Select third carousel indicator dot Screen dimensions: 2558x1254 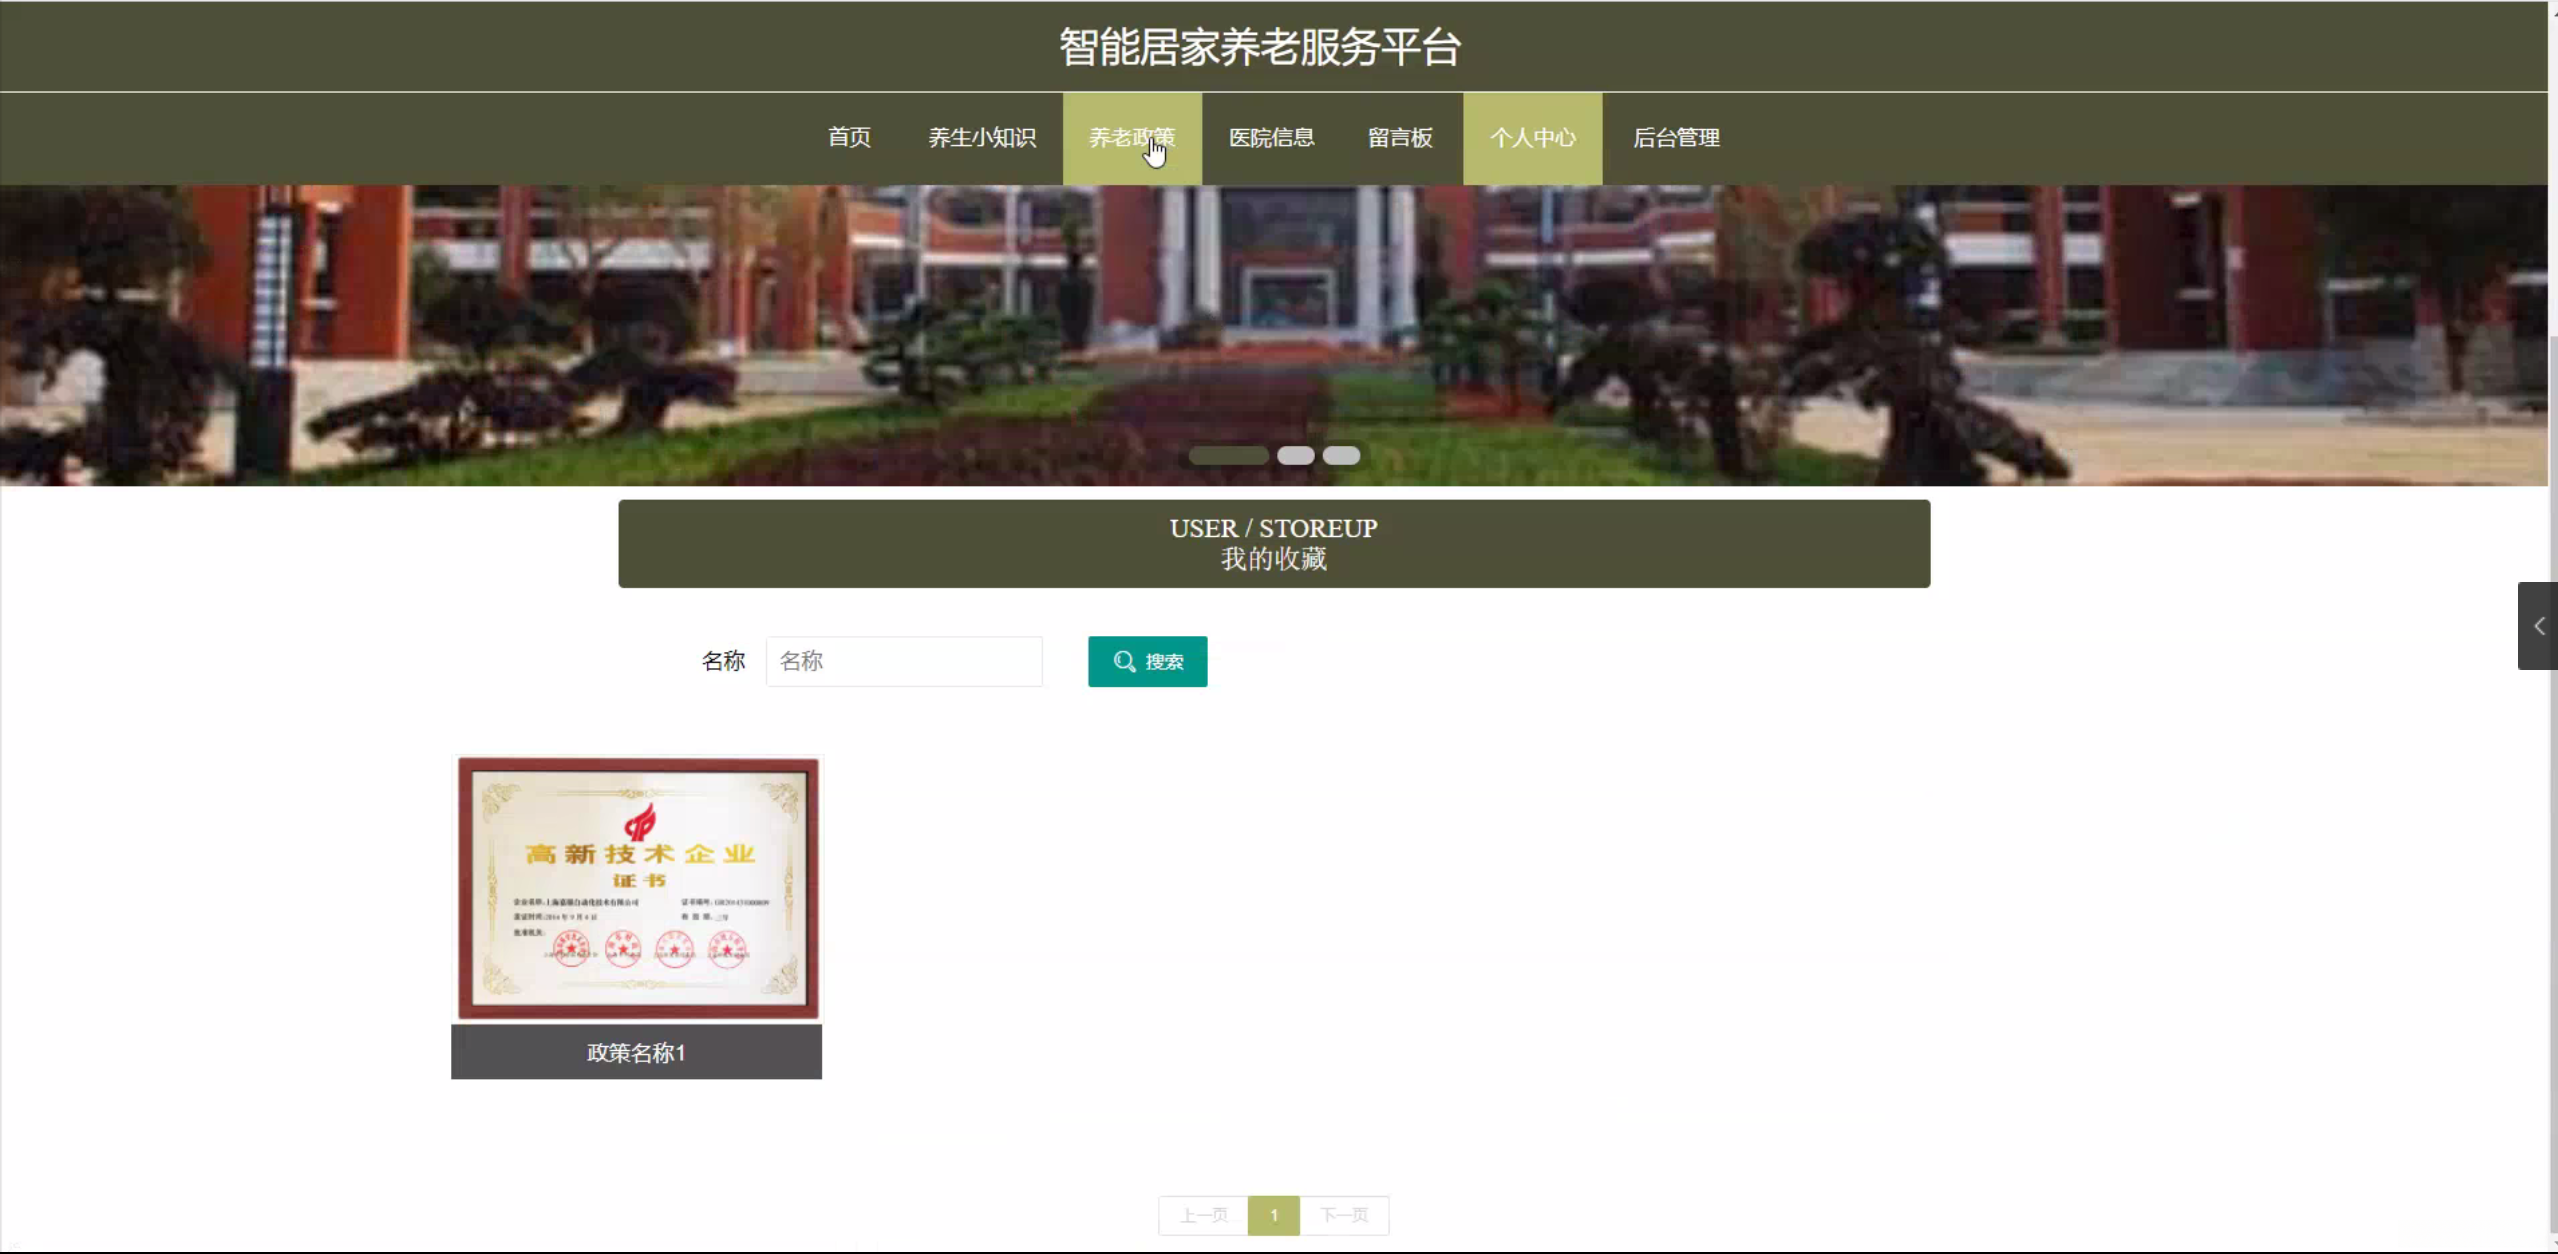pos(1341,456)
